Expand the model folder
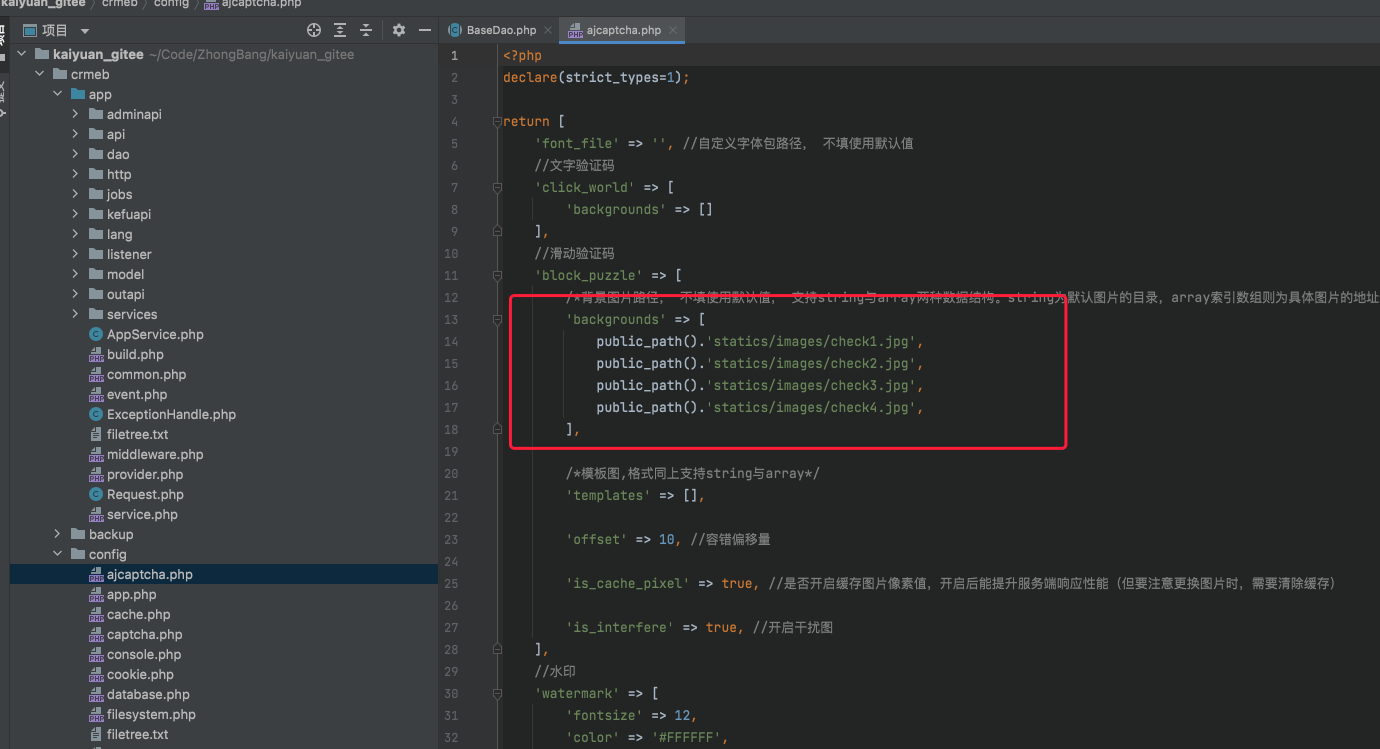Image resolution: width=1380 pixels, height=749 pixels. click(76, 274)
